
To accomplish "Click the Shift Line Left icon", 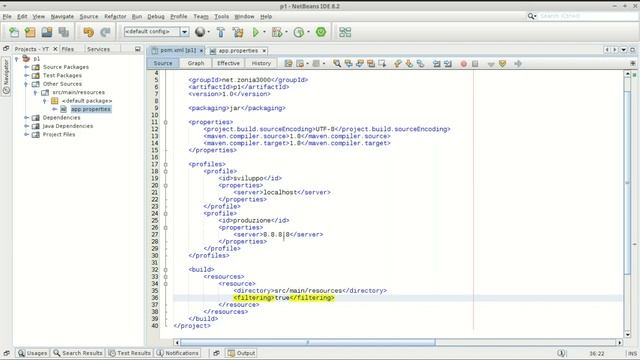I will (436, 64).
